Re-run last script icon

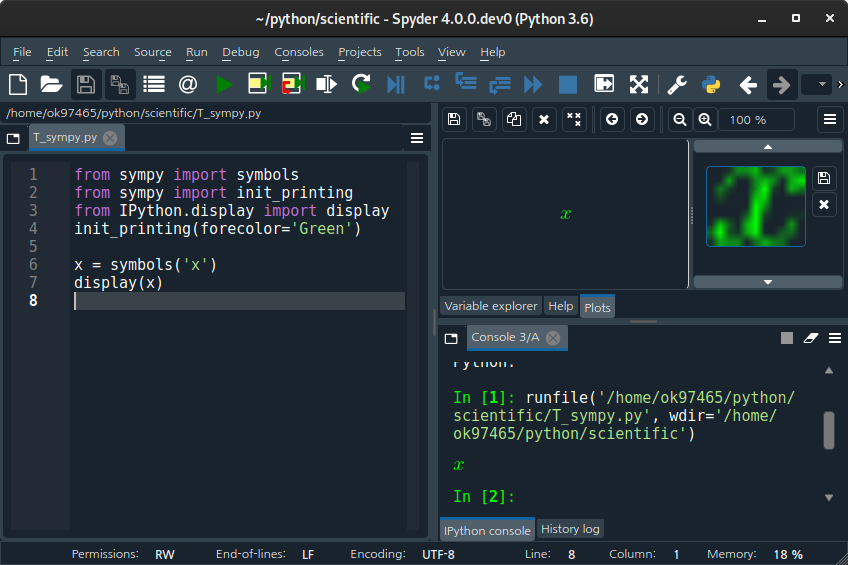pos(361,84)
